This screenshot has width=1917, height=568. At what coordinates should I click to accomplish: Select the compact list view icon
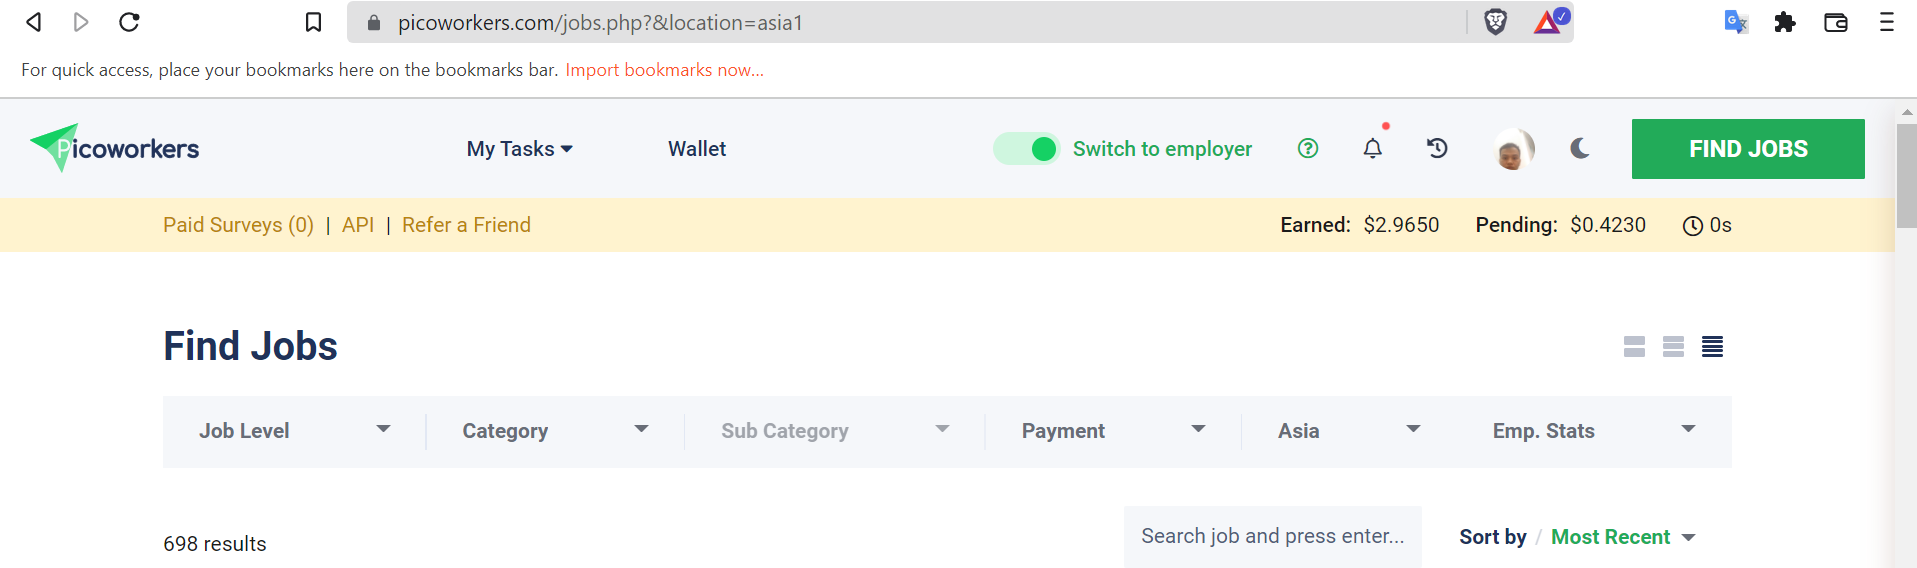[x=1712, y=346]
